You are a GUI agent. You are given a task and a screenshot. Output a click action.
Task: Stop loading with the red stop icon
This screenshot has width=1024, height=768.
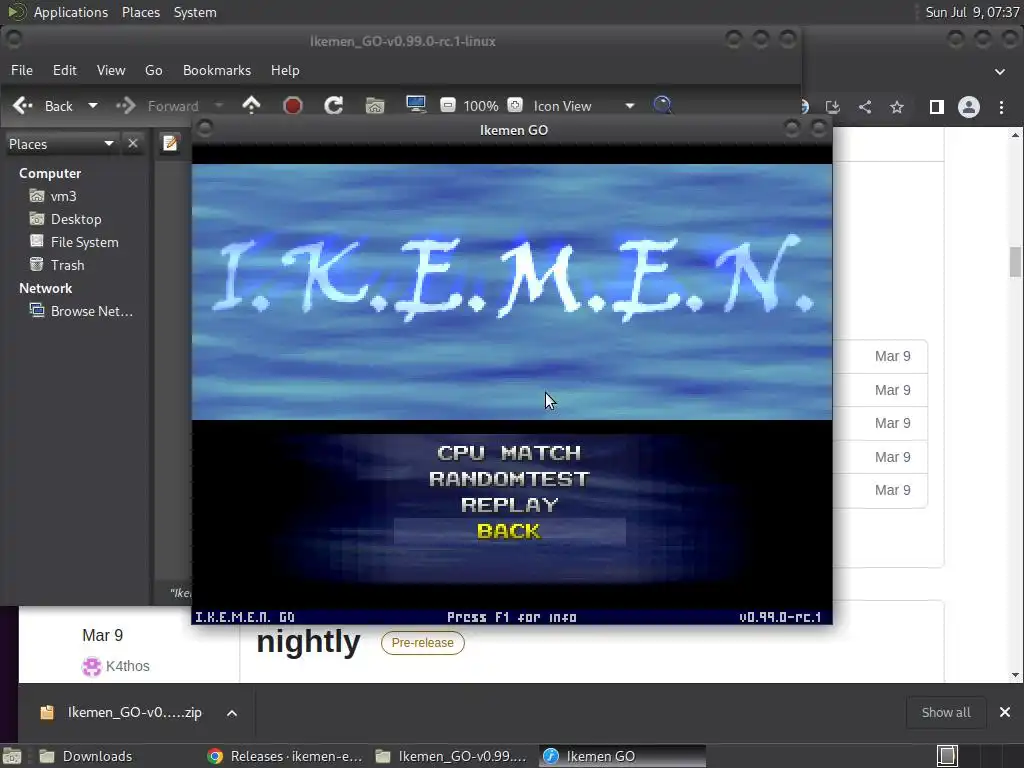(293, 105)
